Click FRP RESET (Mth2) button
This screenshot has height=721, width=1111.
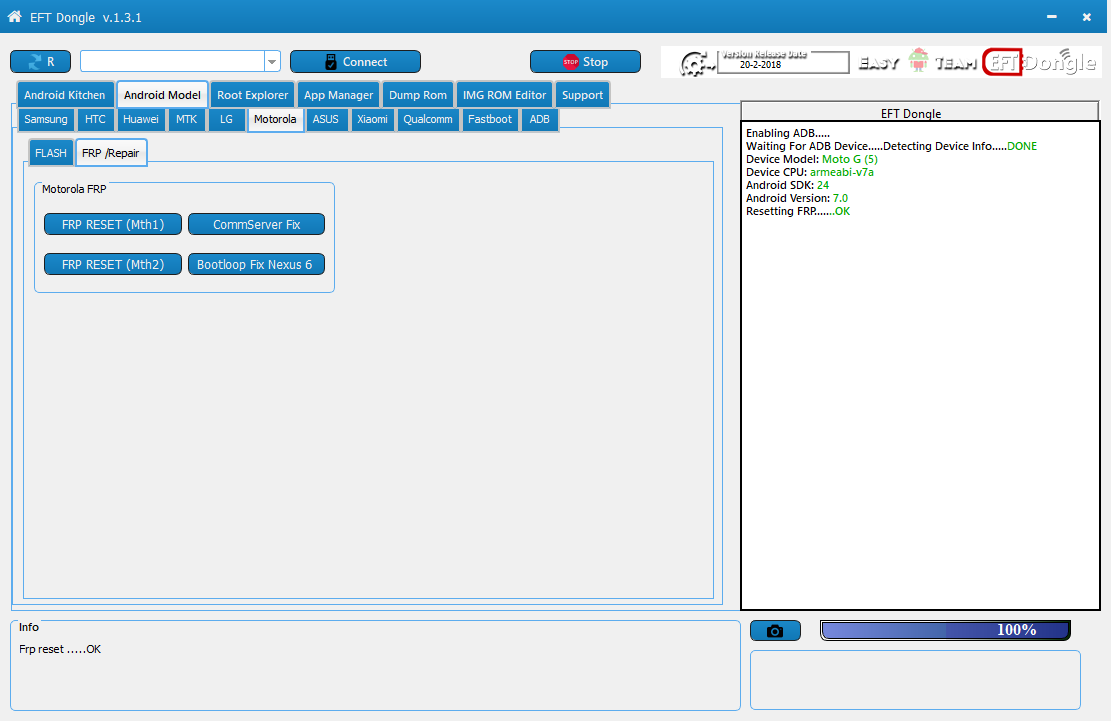(x=113, y=264)
